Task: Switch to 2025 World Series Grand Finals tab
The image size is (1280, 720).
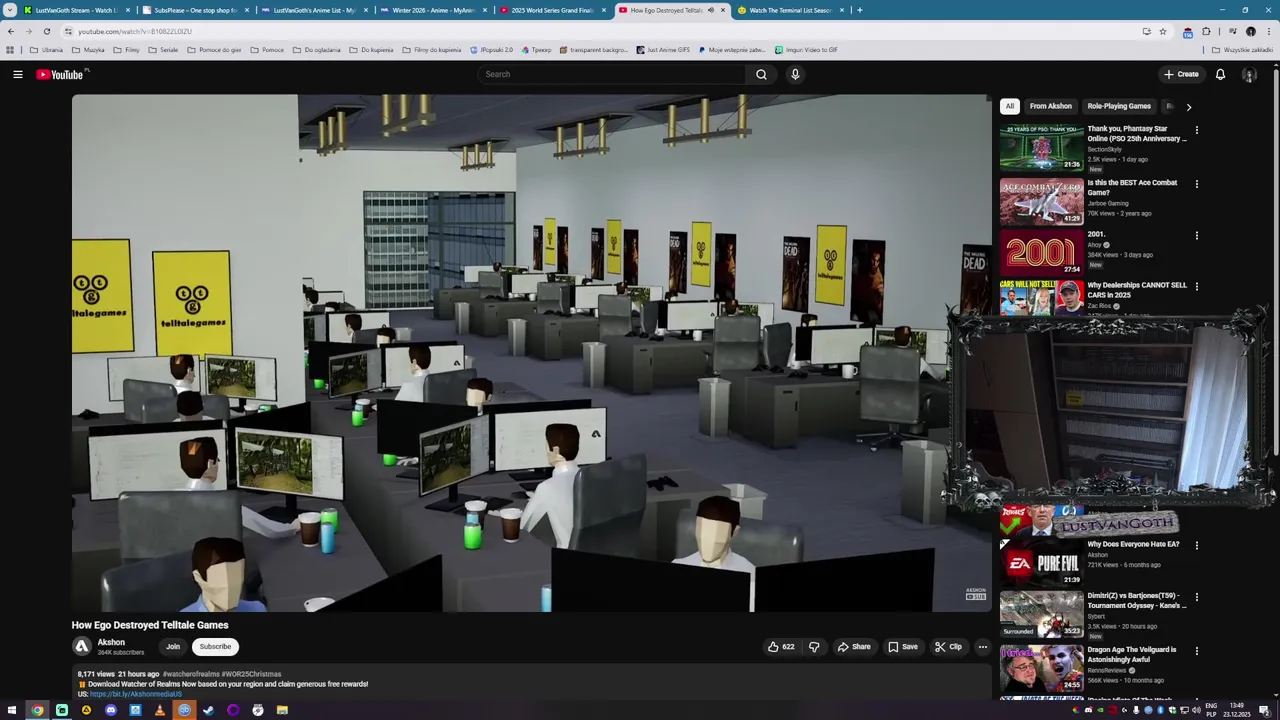Action: click(x=552, y=10)
